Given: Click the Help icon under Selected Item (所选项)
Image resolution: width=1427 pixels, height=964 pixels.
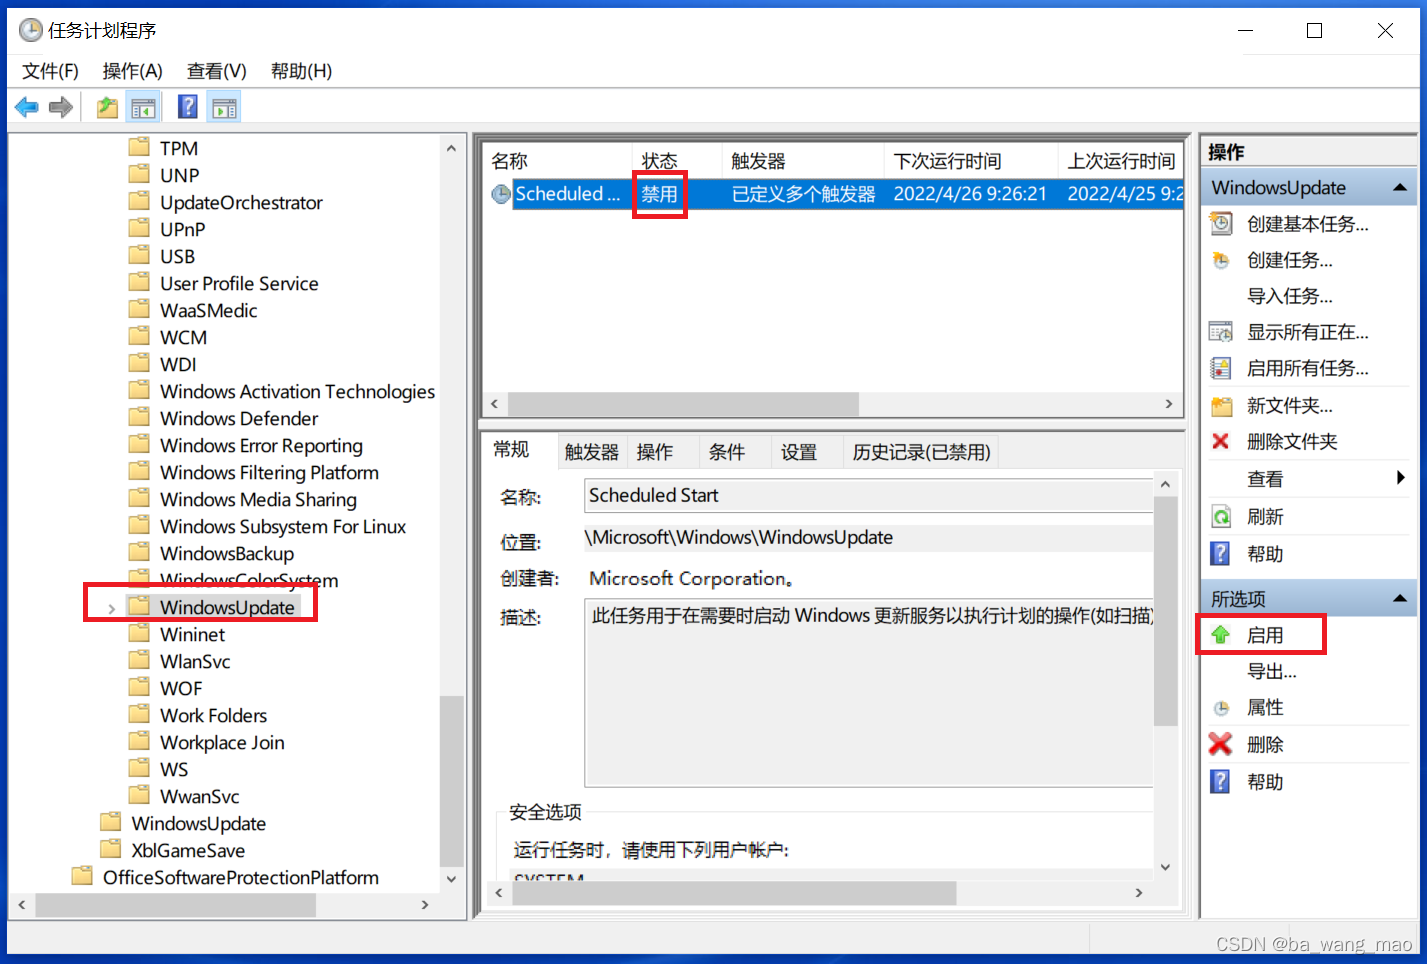Looking at the screenshot, I should click(1221, 781).
